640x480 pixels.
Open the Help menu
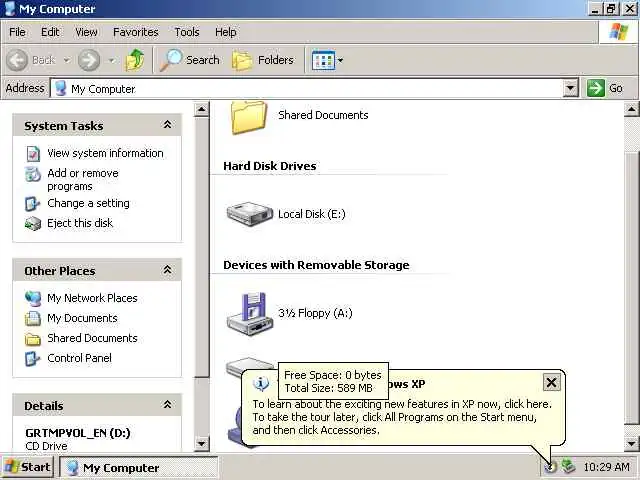click(225, 32)
